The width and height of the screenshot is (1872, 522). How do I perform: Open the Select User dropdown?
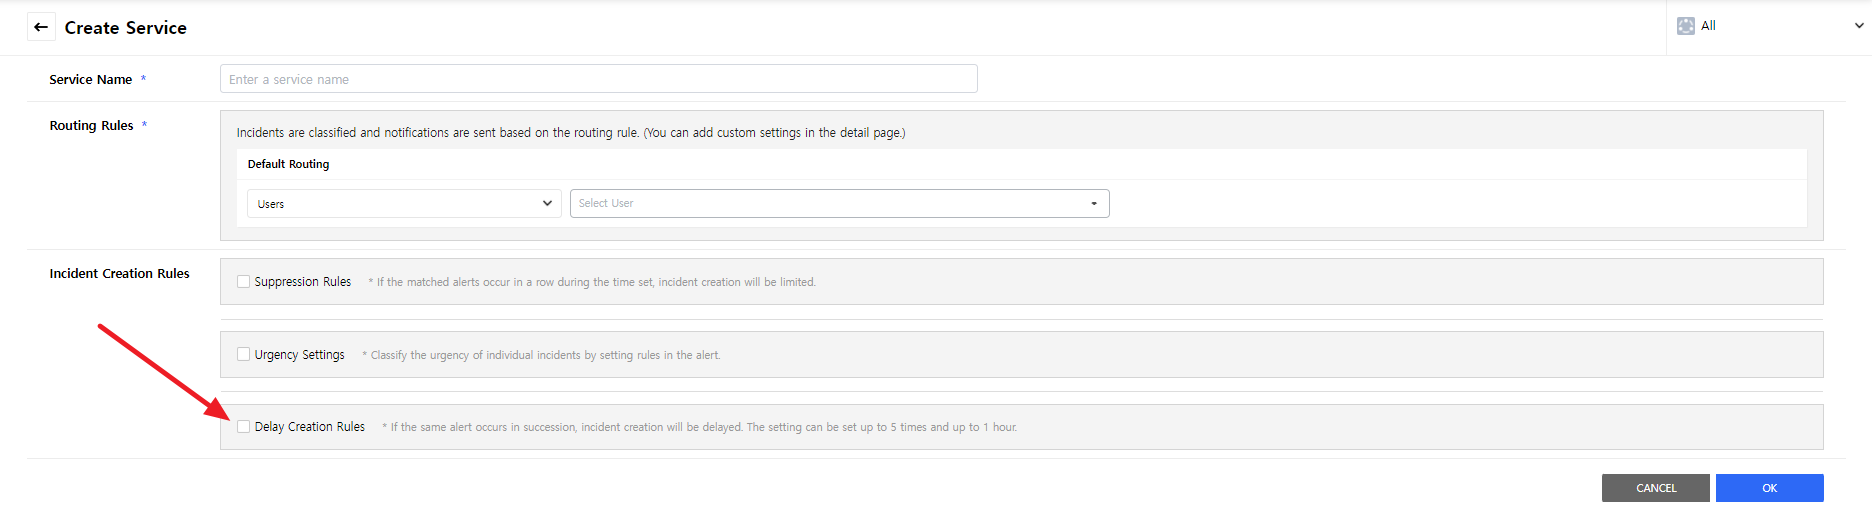click(x=839, y=203)
